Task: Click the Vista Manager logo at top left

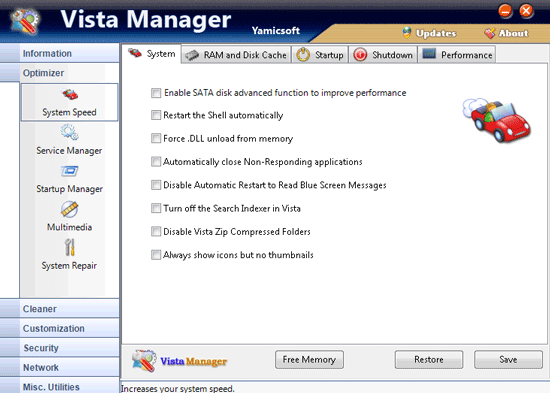Action: (x=25, y=21)
